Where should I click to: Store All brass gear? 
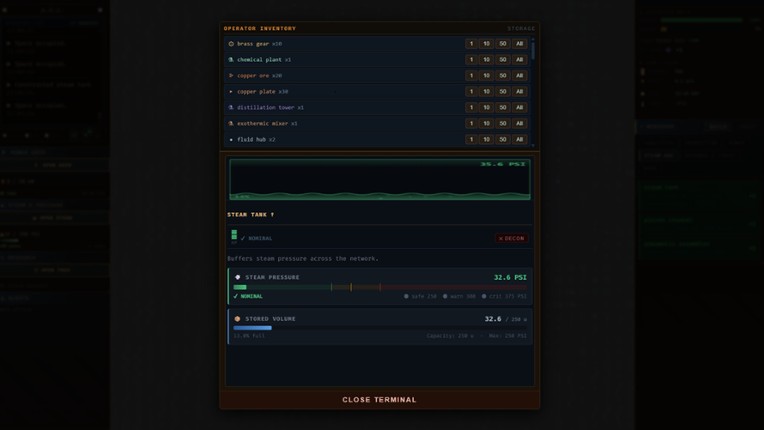[x=519, y=44]
